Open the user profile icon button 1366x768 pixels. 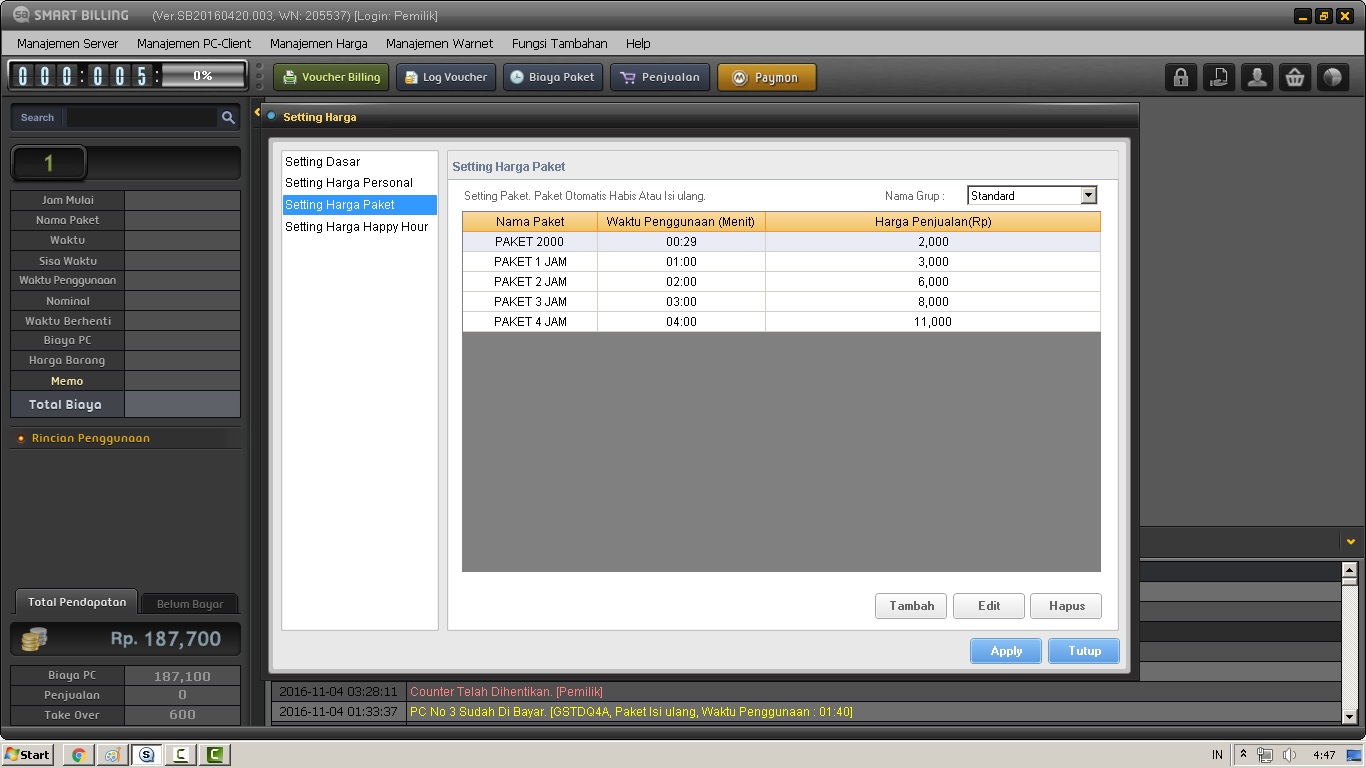[1257, 77]
